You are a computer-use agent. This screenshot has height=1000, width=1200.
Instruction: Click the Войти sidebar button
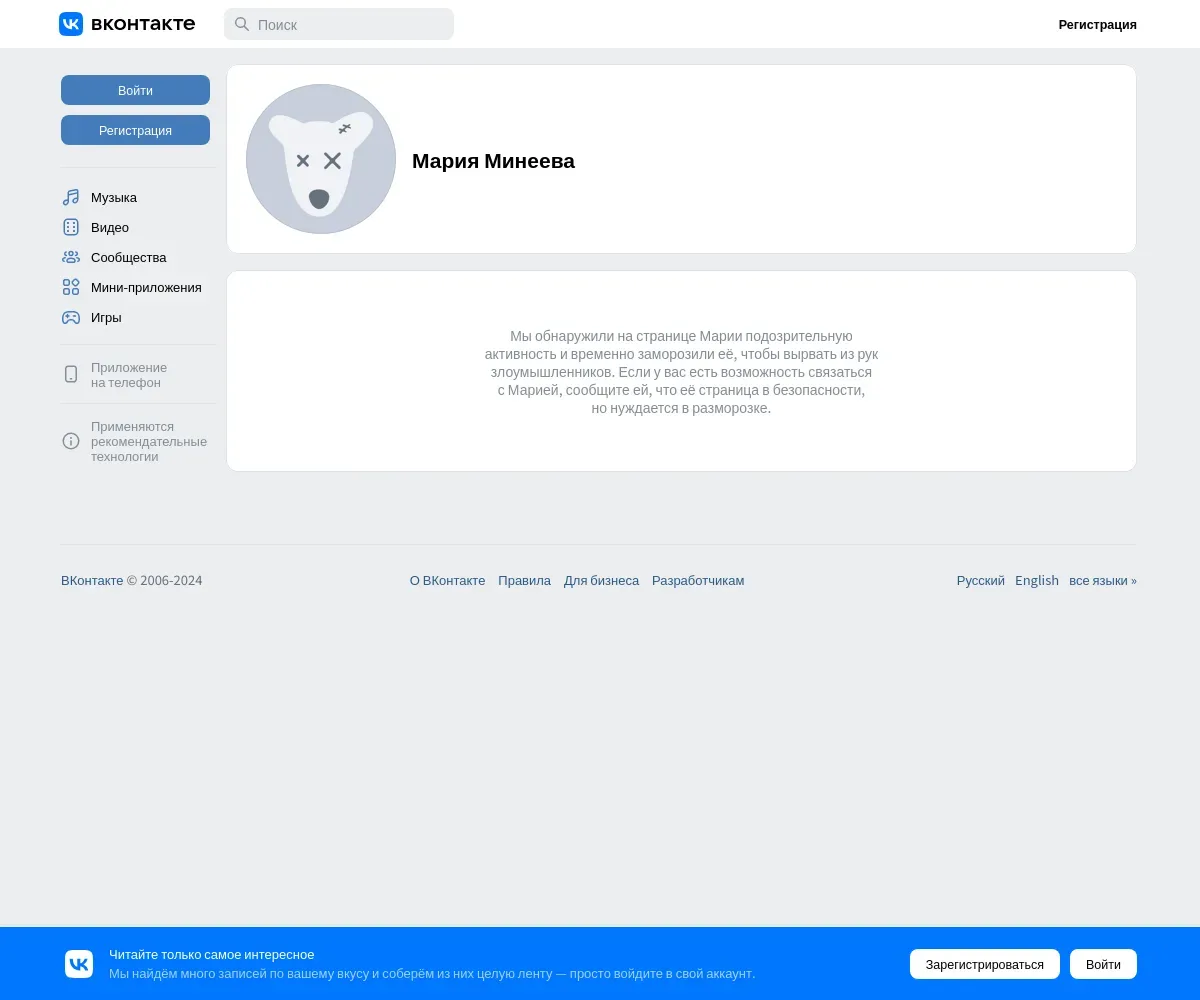[135, 90]
